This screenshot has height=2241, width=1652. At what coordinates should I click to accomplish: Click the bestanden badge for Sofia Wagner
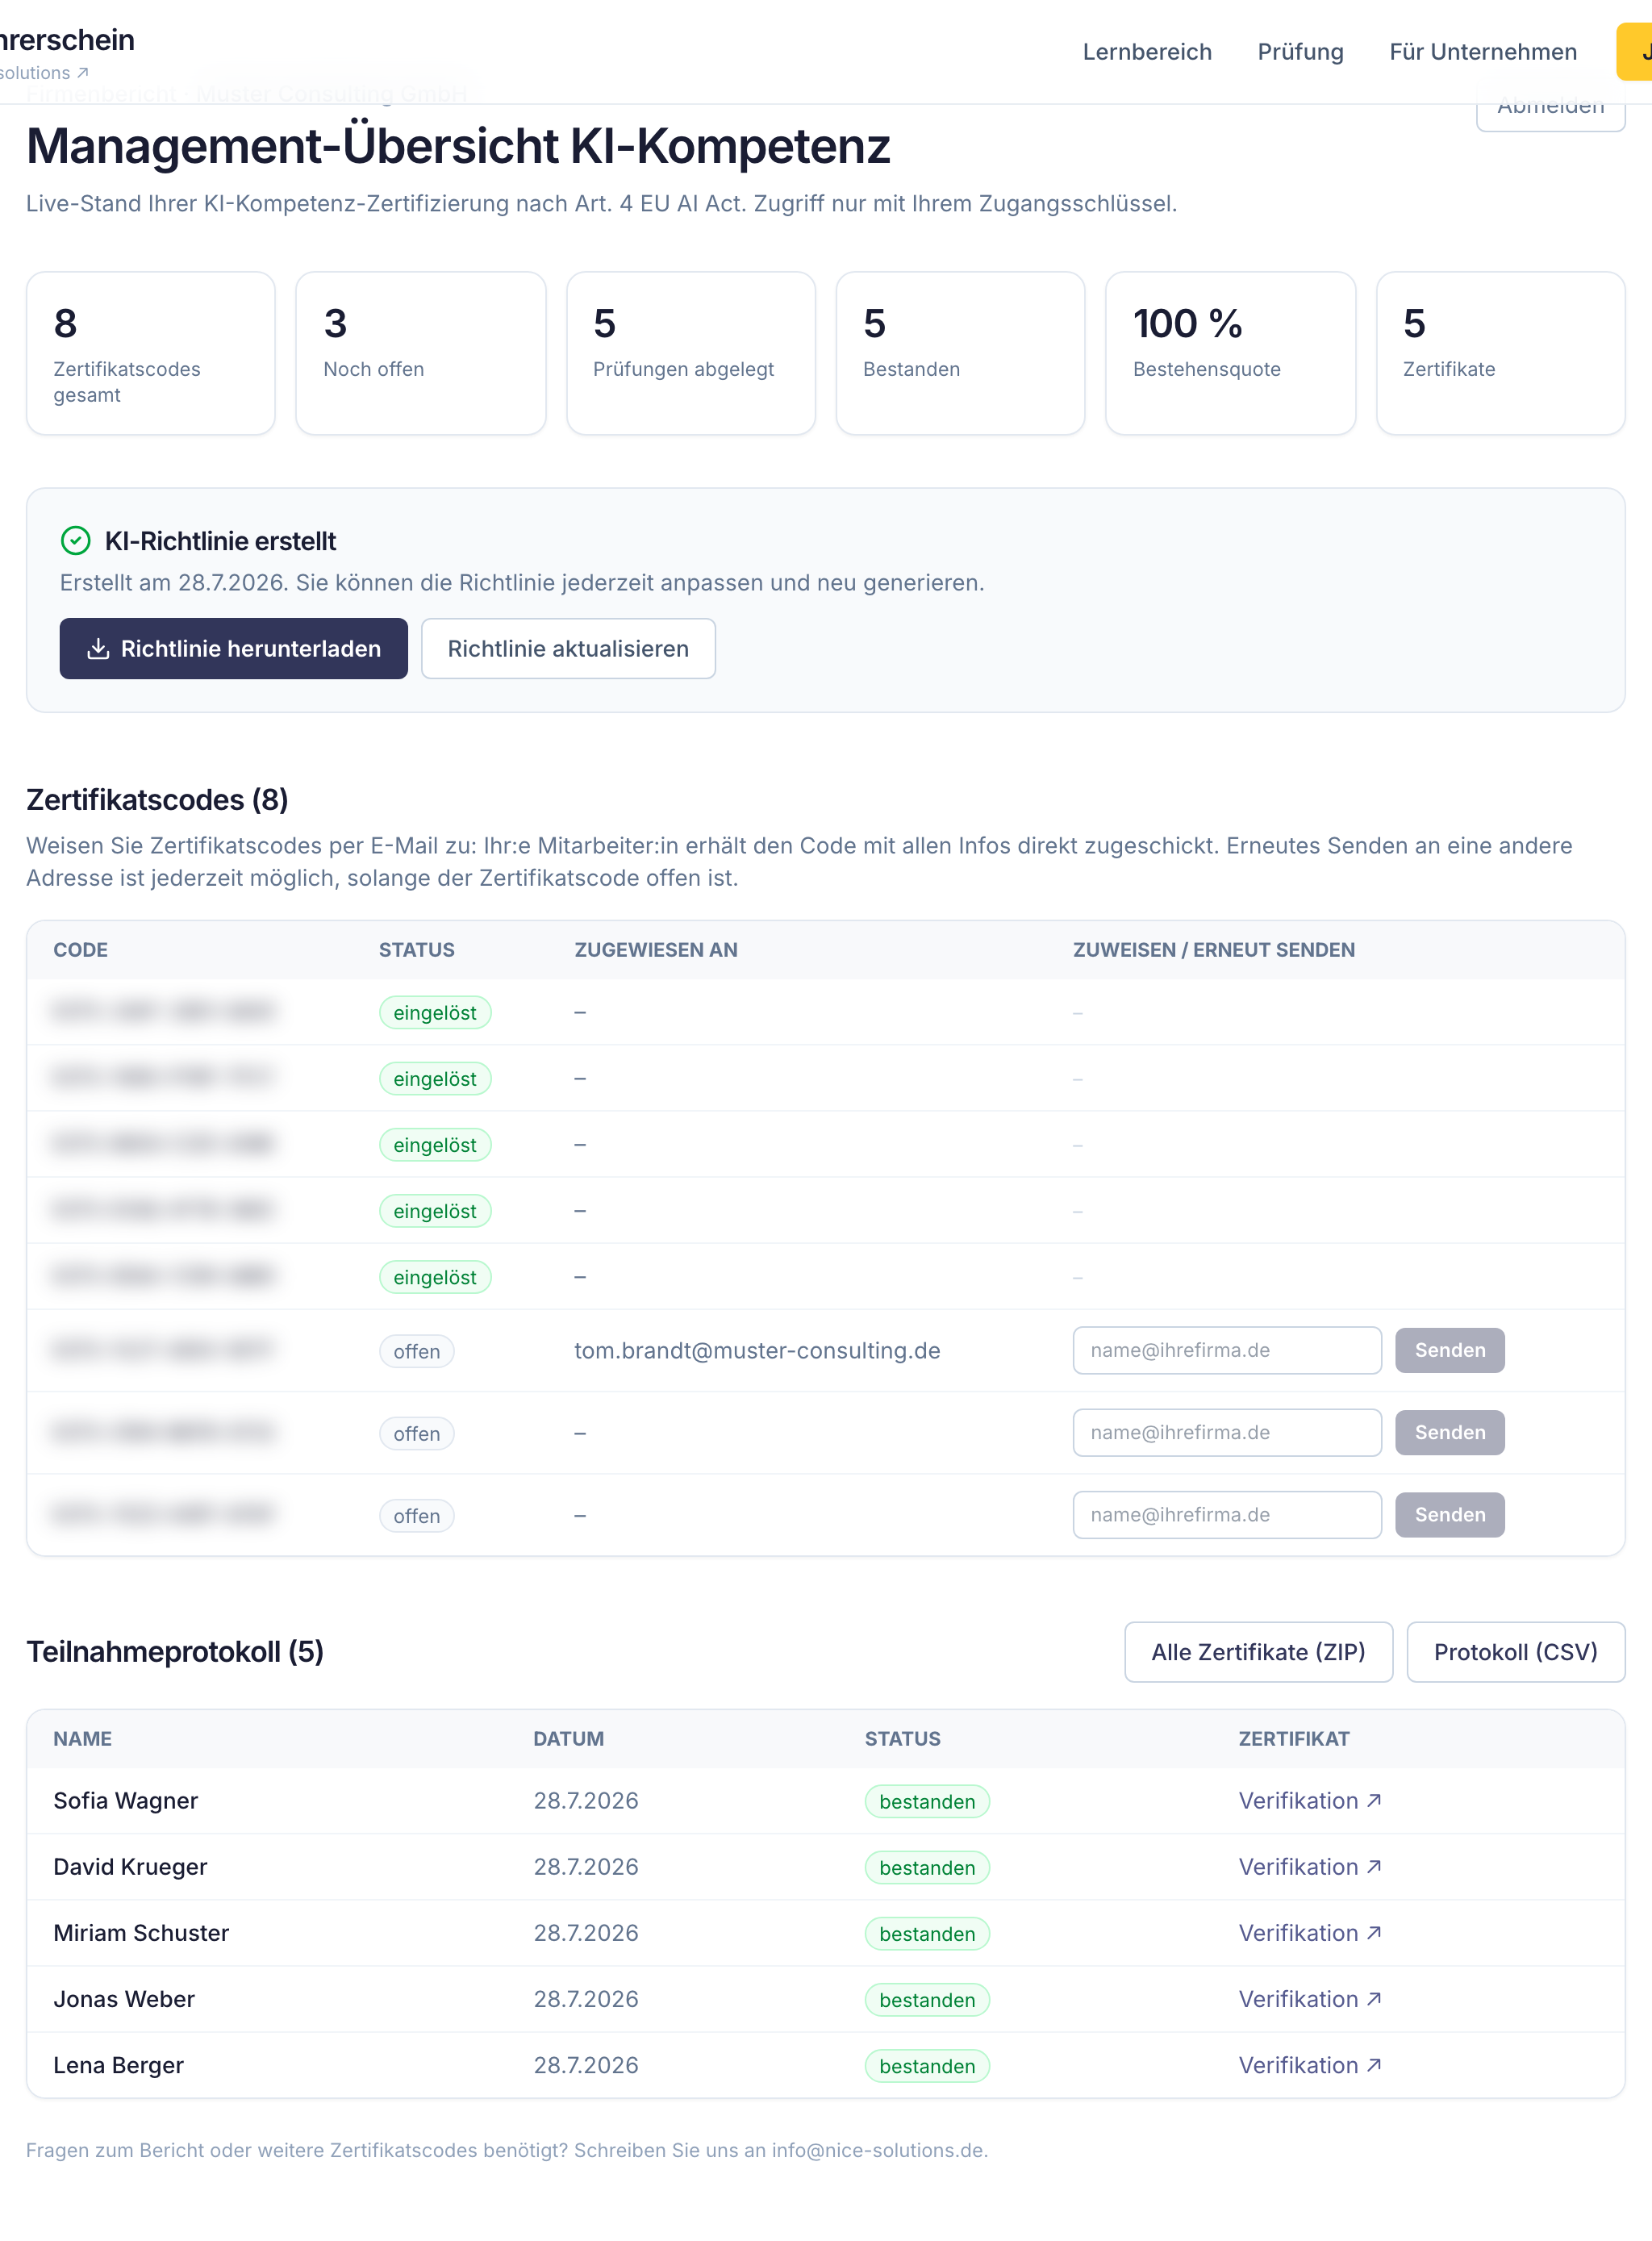point(927,1801)
